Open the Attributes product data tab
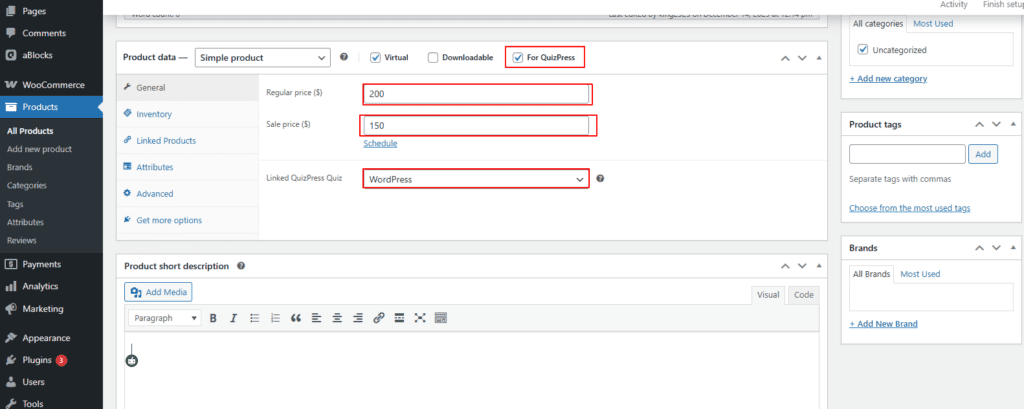The width and height of the screenshot is (1024, 409). (187, 167)
